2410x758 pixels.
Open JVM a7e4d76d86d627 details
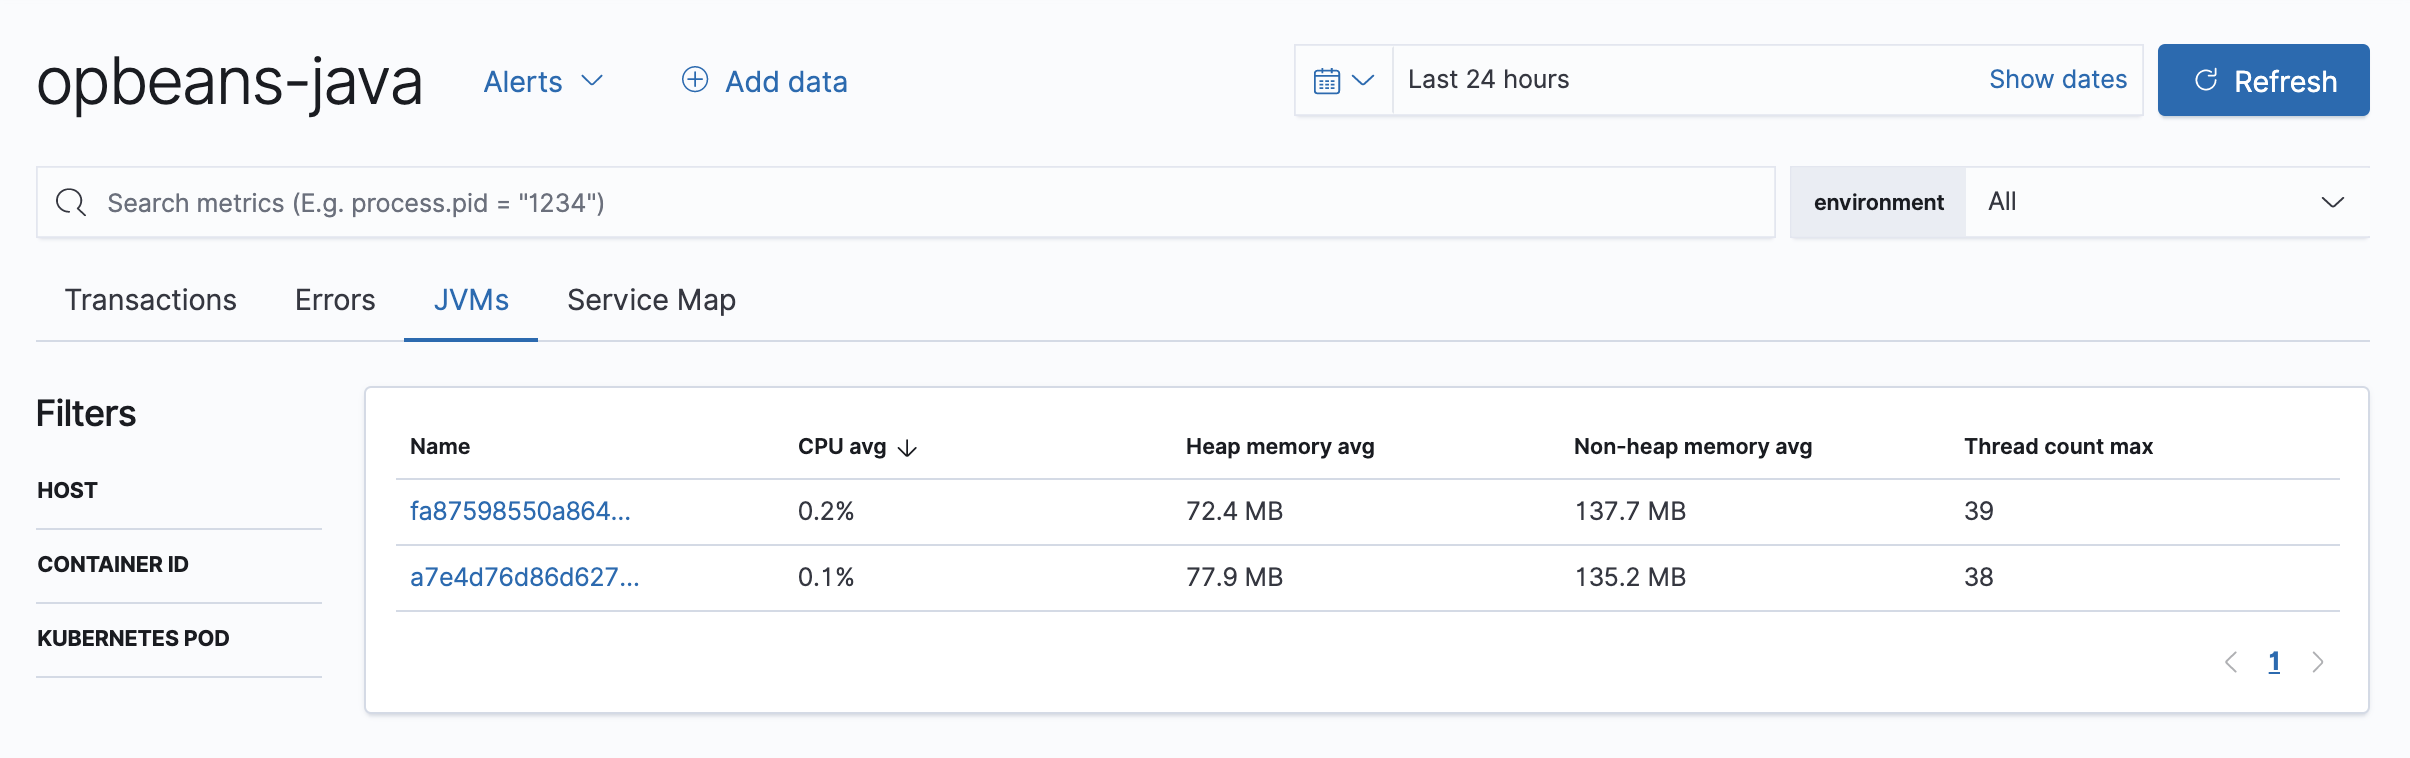point(524,577)
